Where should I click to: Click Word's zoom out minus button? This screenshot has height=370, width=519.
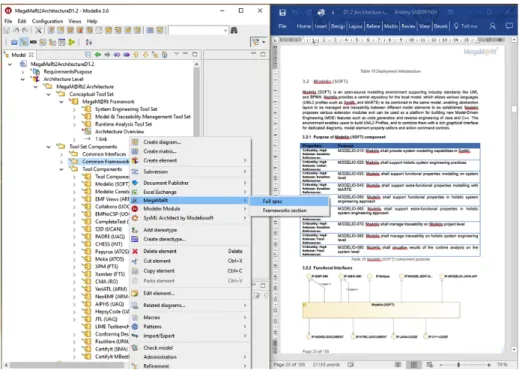click(x=441, y=365)
